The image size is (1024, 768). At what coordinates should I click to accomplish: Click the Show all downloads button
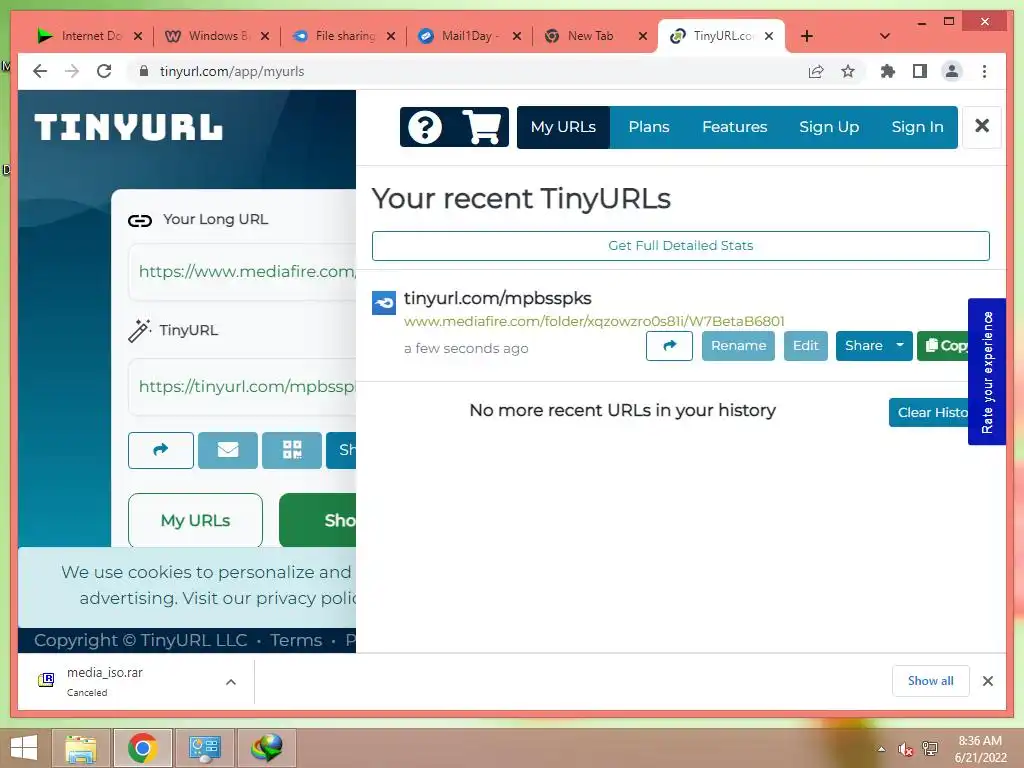(x=930, y=681)
